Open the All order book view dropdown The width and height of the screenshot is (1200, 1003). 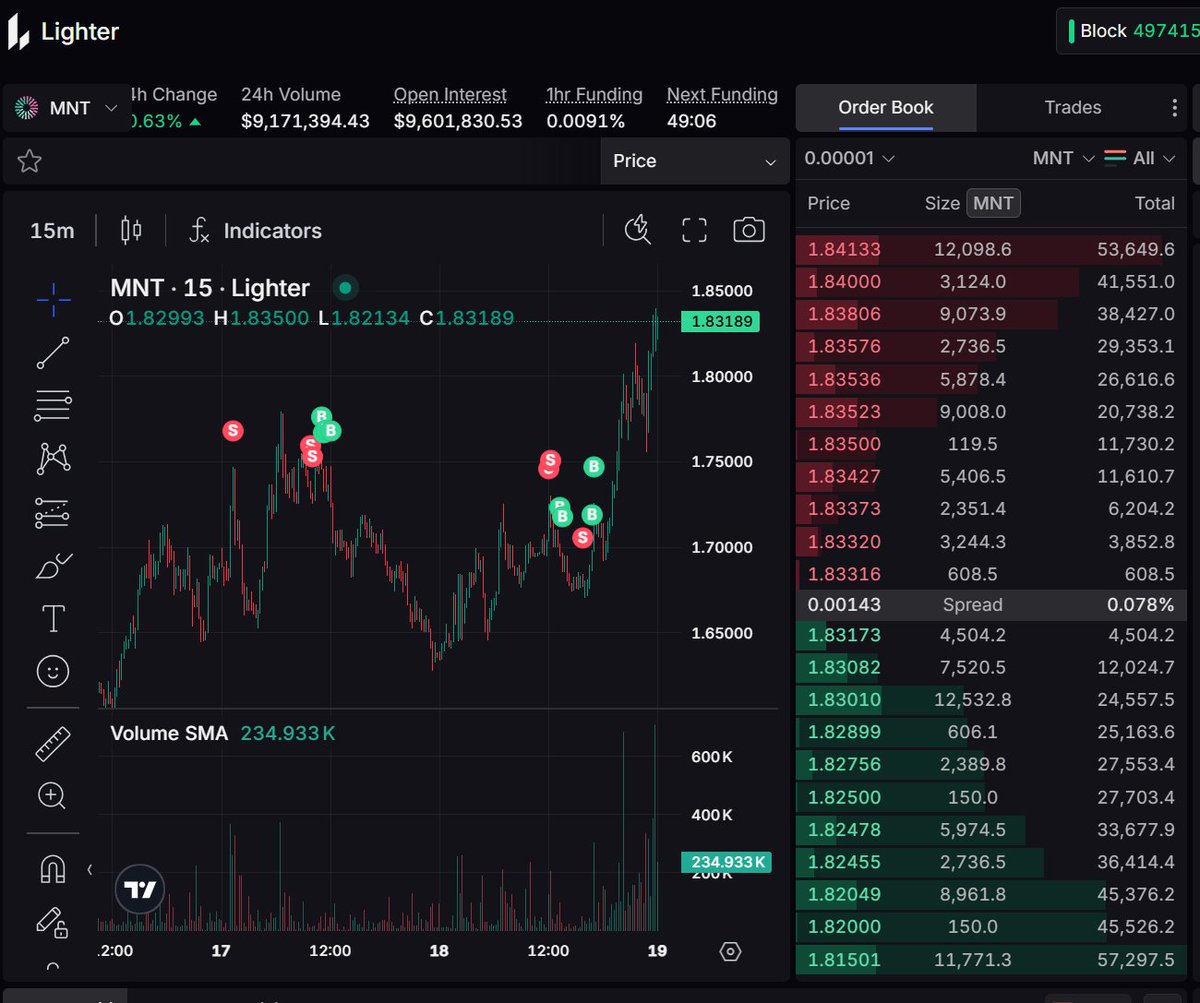tap(1139, 158)
